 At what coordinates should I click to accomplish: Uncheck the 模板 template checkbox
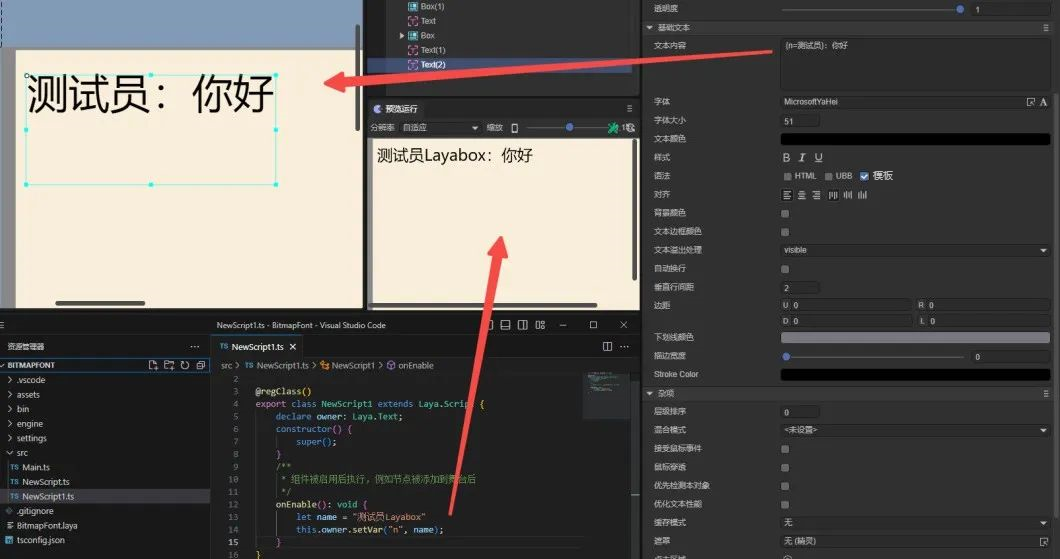coord(864,176)
